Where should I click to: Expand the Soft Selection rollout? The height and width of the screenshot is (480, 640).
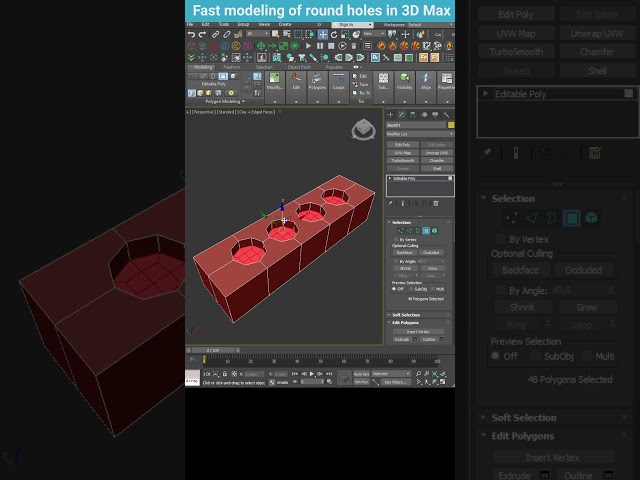pos(389,315)
